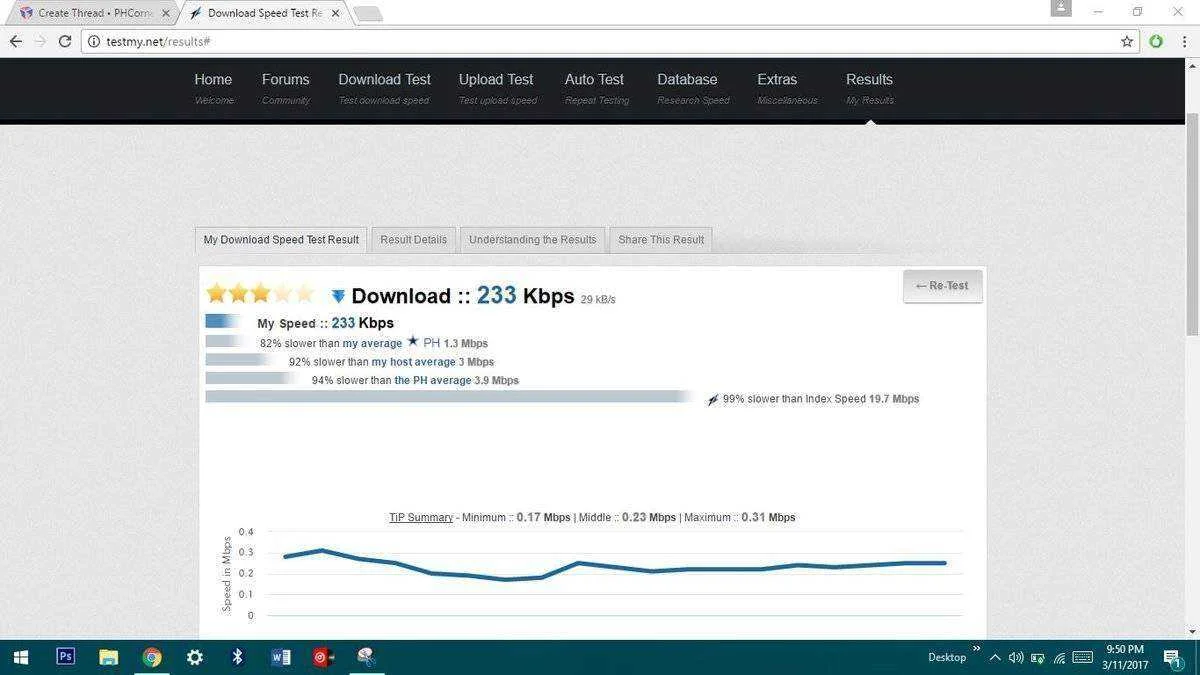1200x675 pixels.
Task: Open the clock showing 9:50 PM
Action: click(x=1125, y=657)
